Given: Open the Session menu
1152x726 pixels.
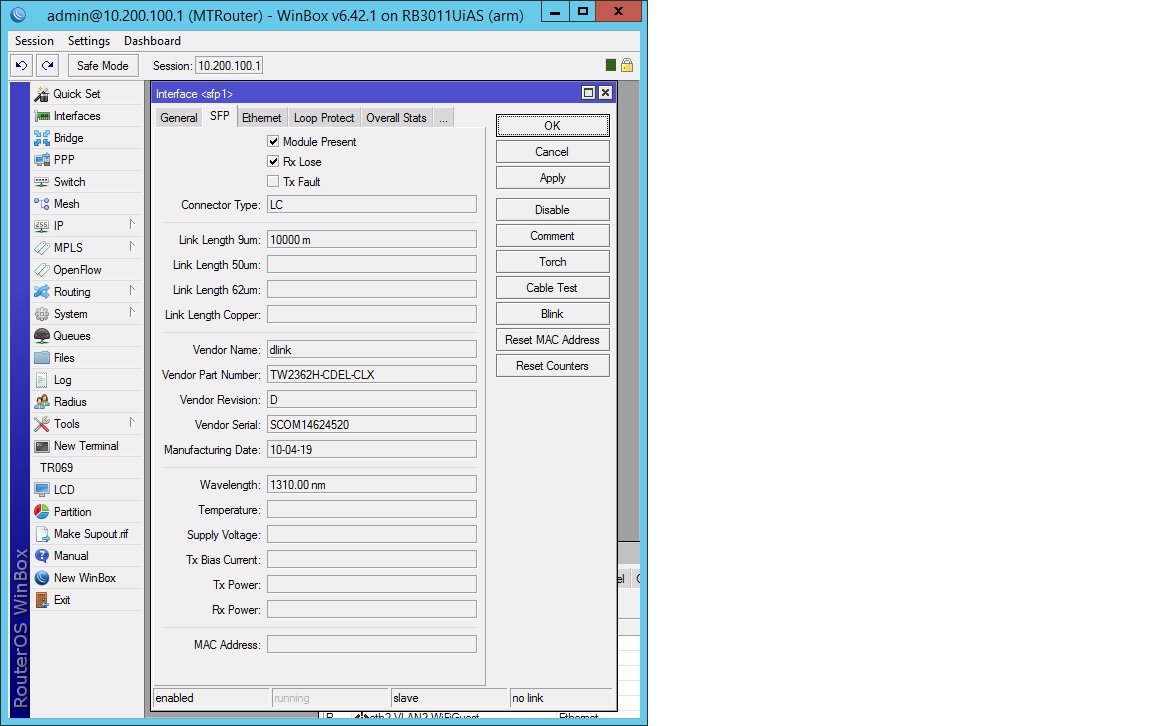Looking at the screenshot, I should [35, 41].
